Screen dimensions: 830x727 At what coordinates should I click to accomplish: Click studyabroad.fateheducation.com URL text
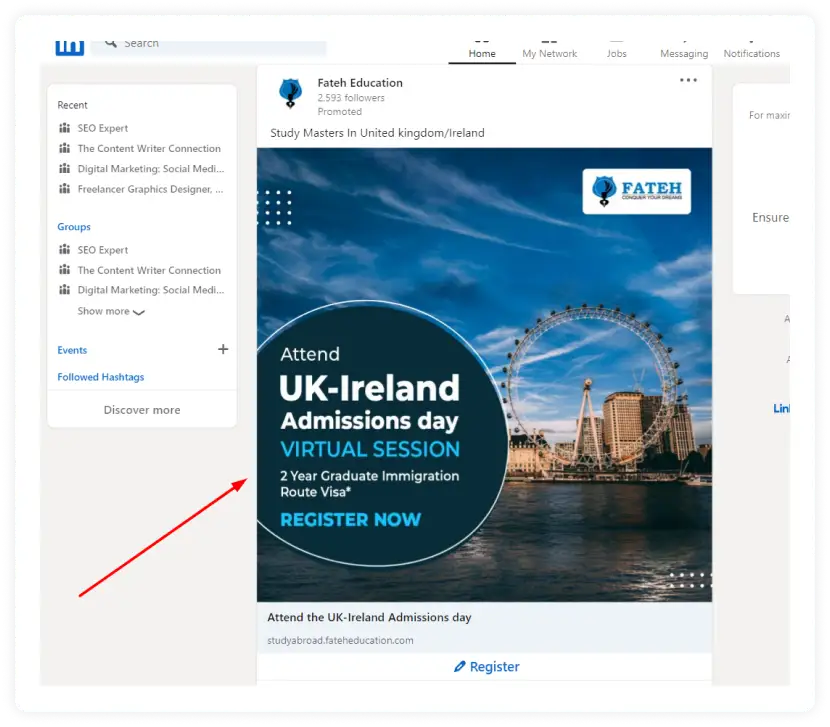click(x=340, y=640)
